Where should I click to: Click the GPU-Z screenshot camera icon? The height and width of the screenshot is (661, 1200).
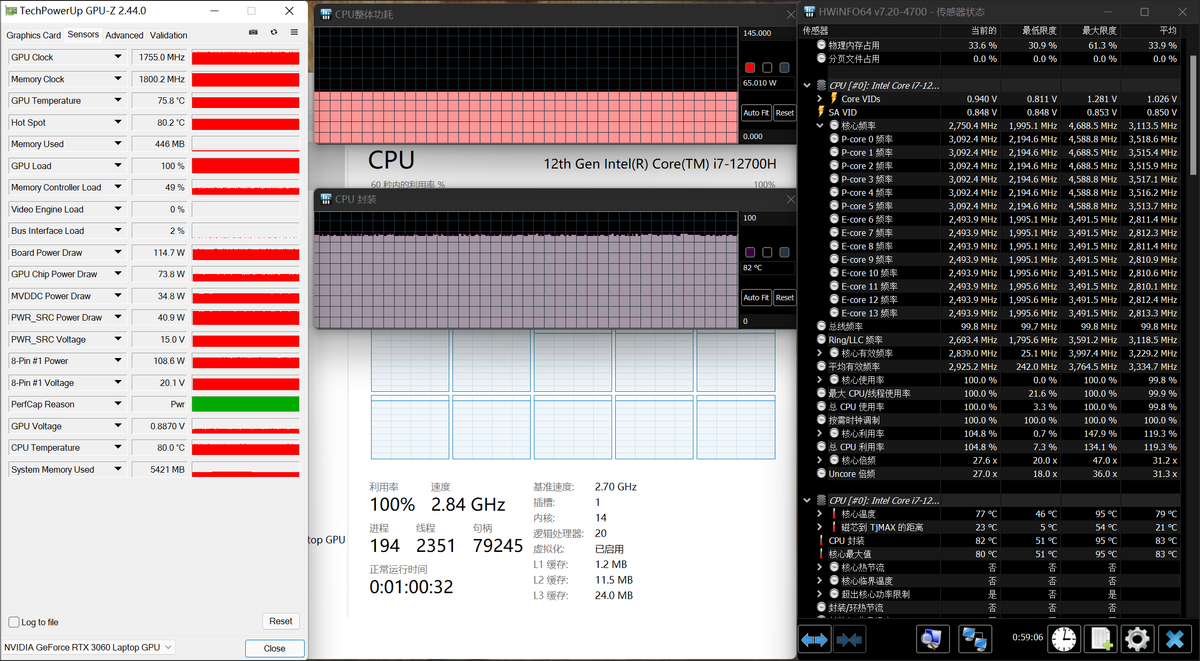pos(253,33)
